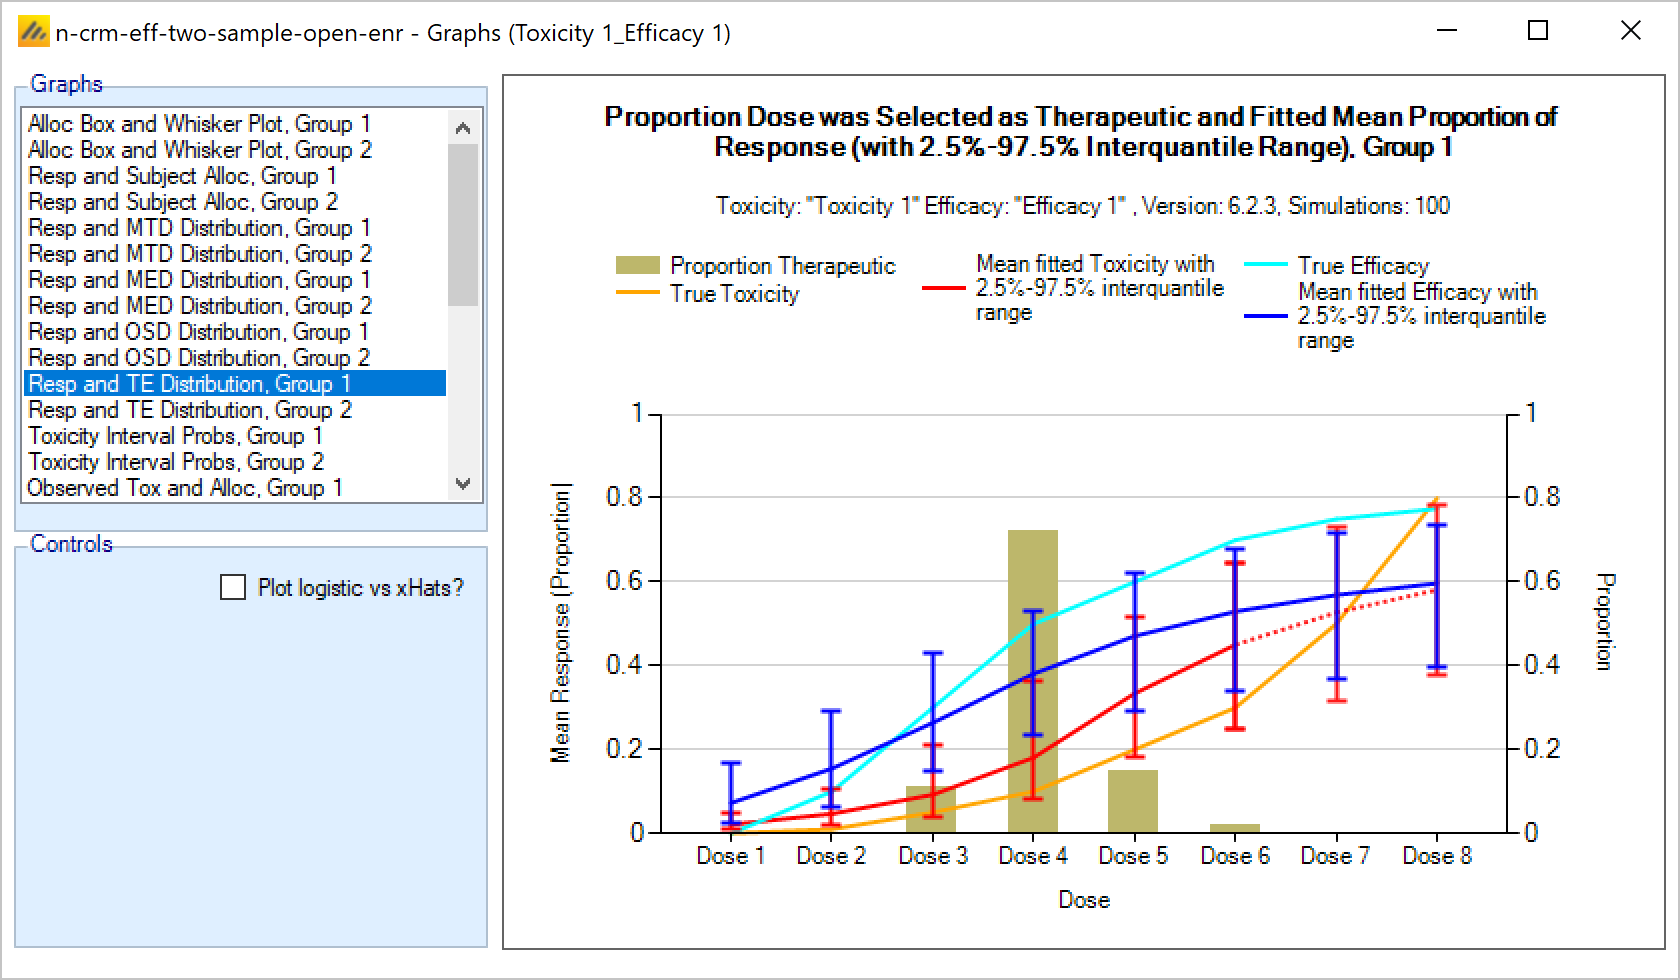Open Observed Tox and Alloc, Group 1
Viewport: 1680px width, 980px height.
(185, 488)
